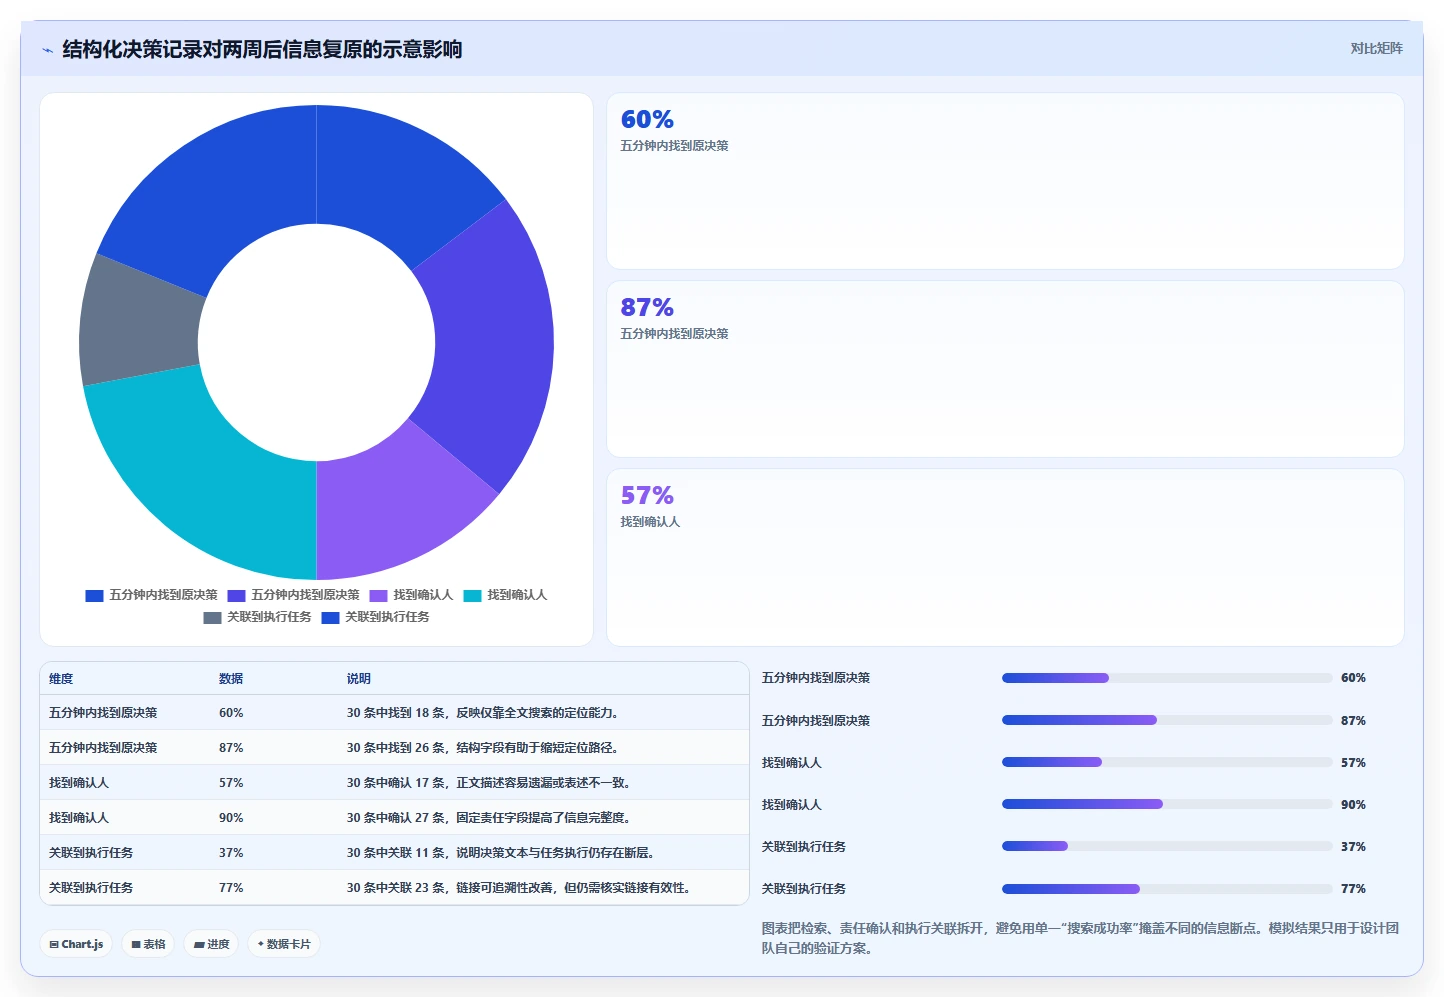Viewport: 1444px width, 997px height.
Task: Click the note '30 条中确认 27 条'
Action: [396, 818]
